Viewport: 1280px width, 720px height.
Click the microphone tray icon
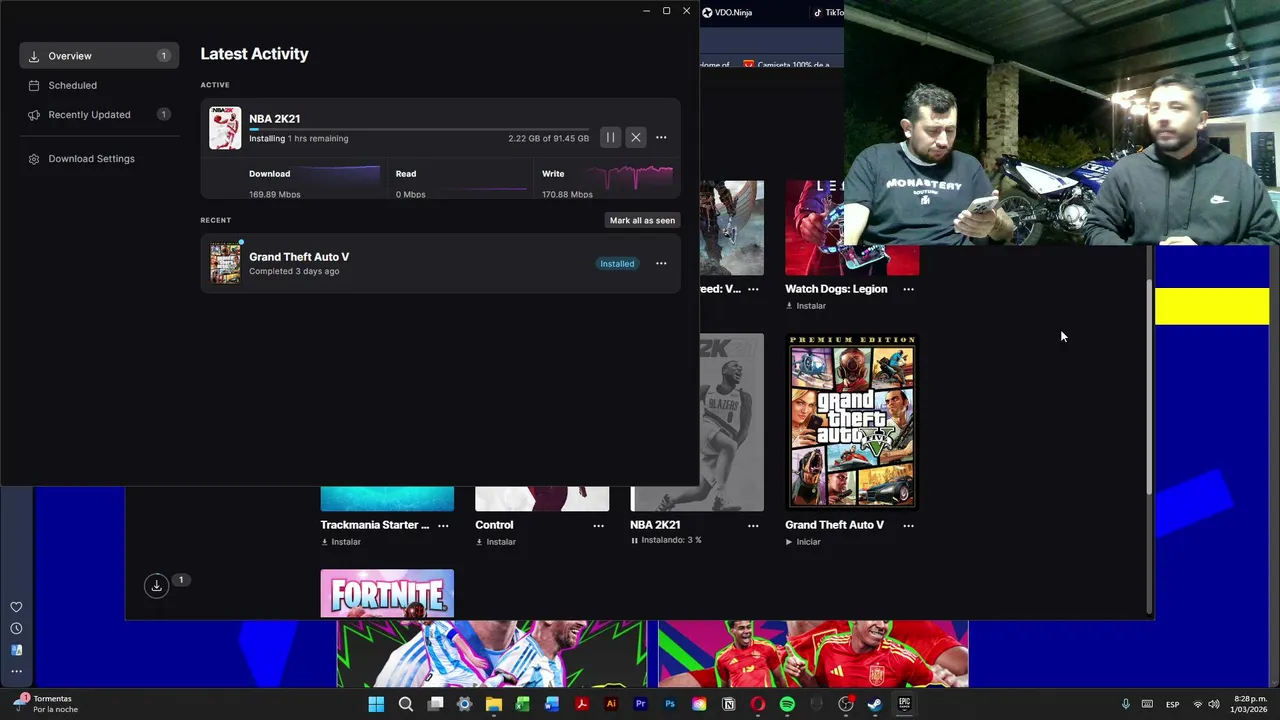click(x=1126, y=704)
